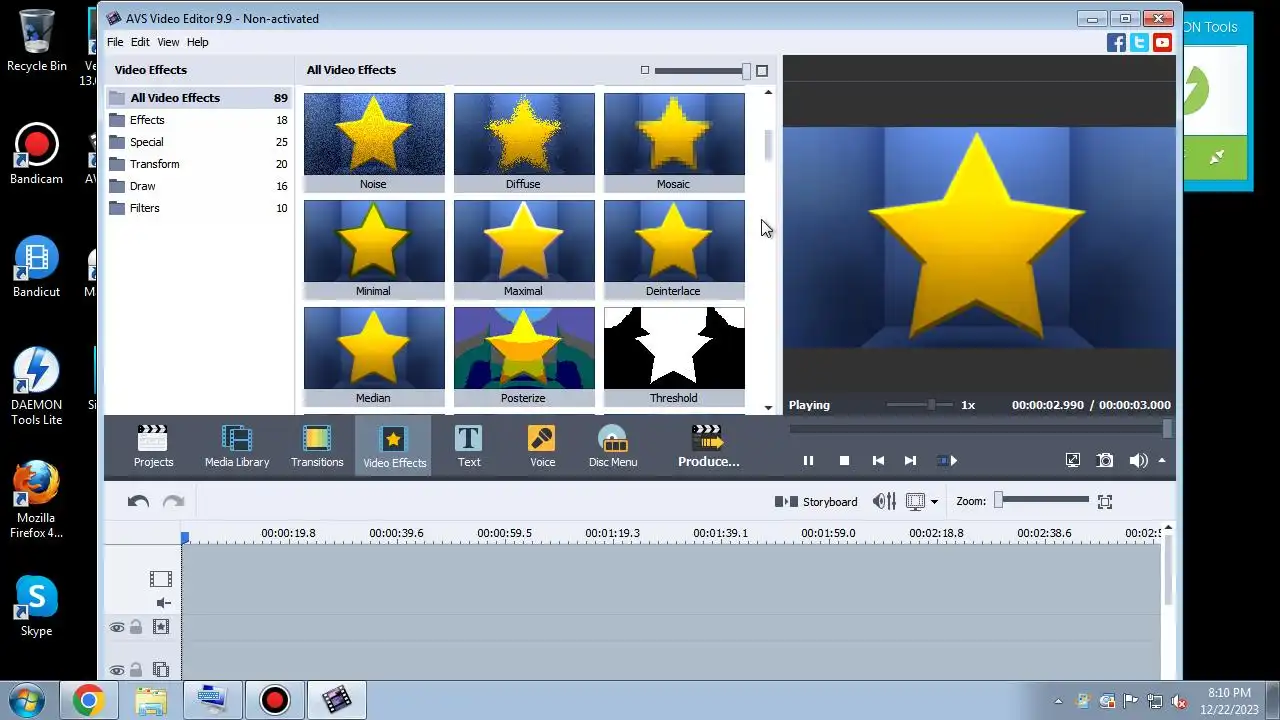The height and width of the screenshot is (720, 1280).
Task: Click the preview seek bar
Action: tap(980, 429)
